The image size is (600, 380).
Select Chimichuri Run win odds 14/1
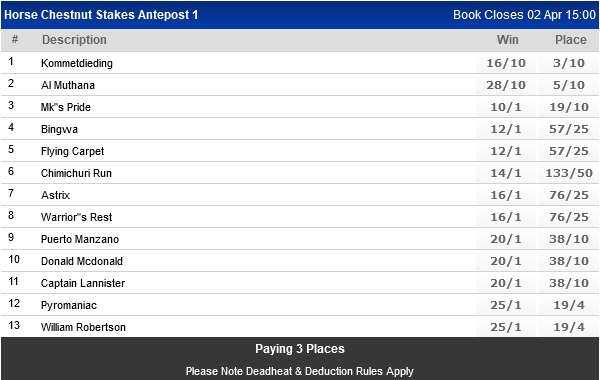pyautogui.click(x=506, y=173)
